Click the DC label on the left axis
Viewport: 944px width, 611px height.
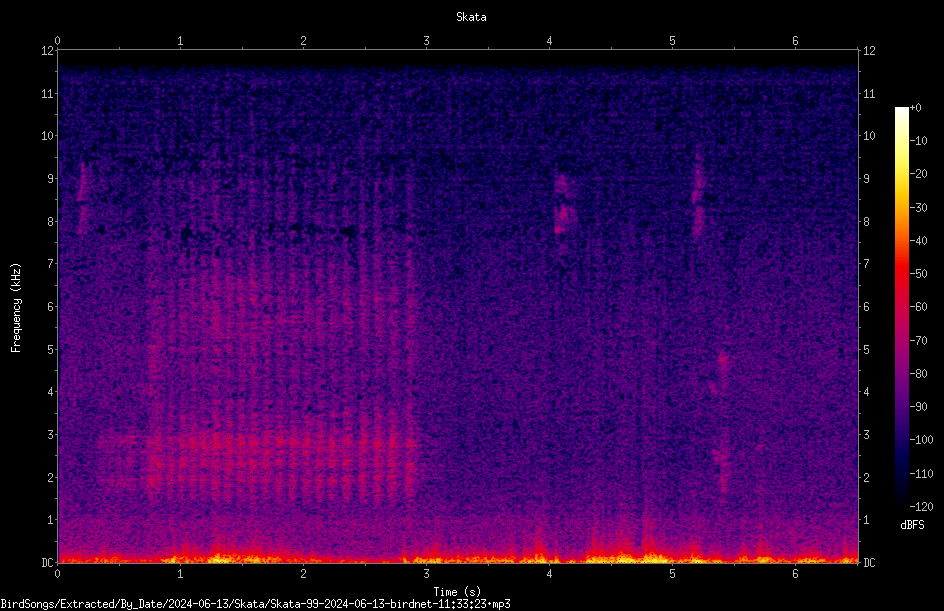(x=47, y=563)
